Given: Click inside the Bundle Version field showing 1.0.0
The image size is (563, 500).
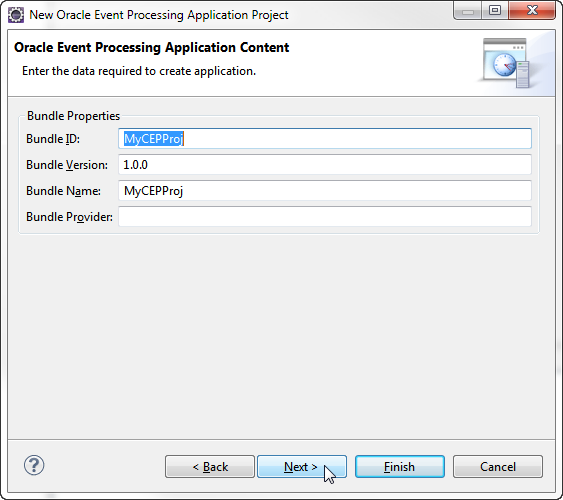Looking at the screenshot, I should click(325, 165).
